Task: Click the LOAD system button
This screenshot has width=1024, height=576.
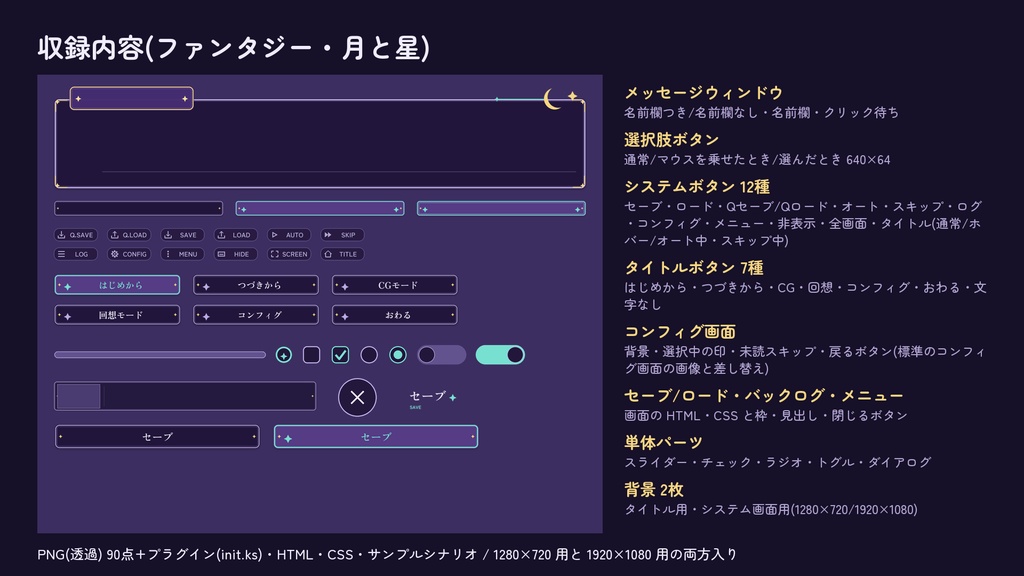Action: (x=236, y=235)
